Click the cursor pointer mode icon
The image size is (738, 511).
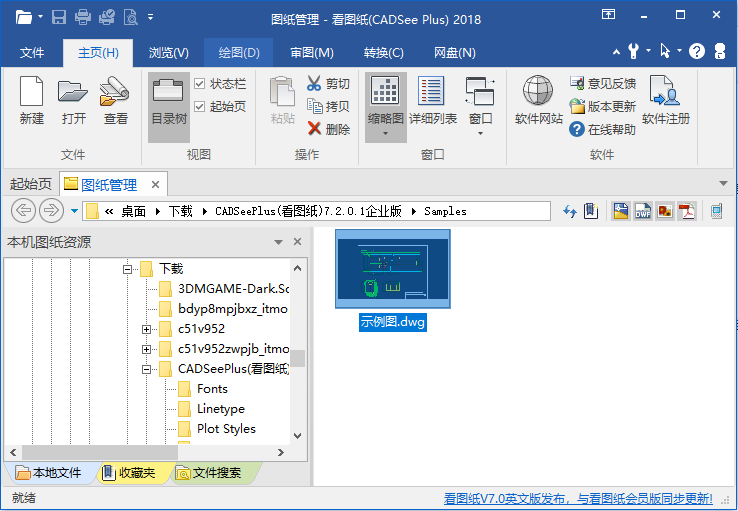(665, 51)
